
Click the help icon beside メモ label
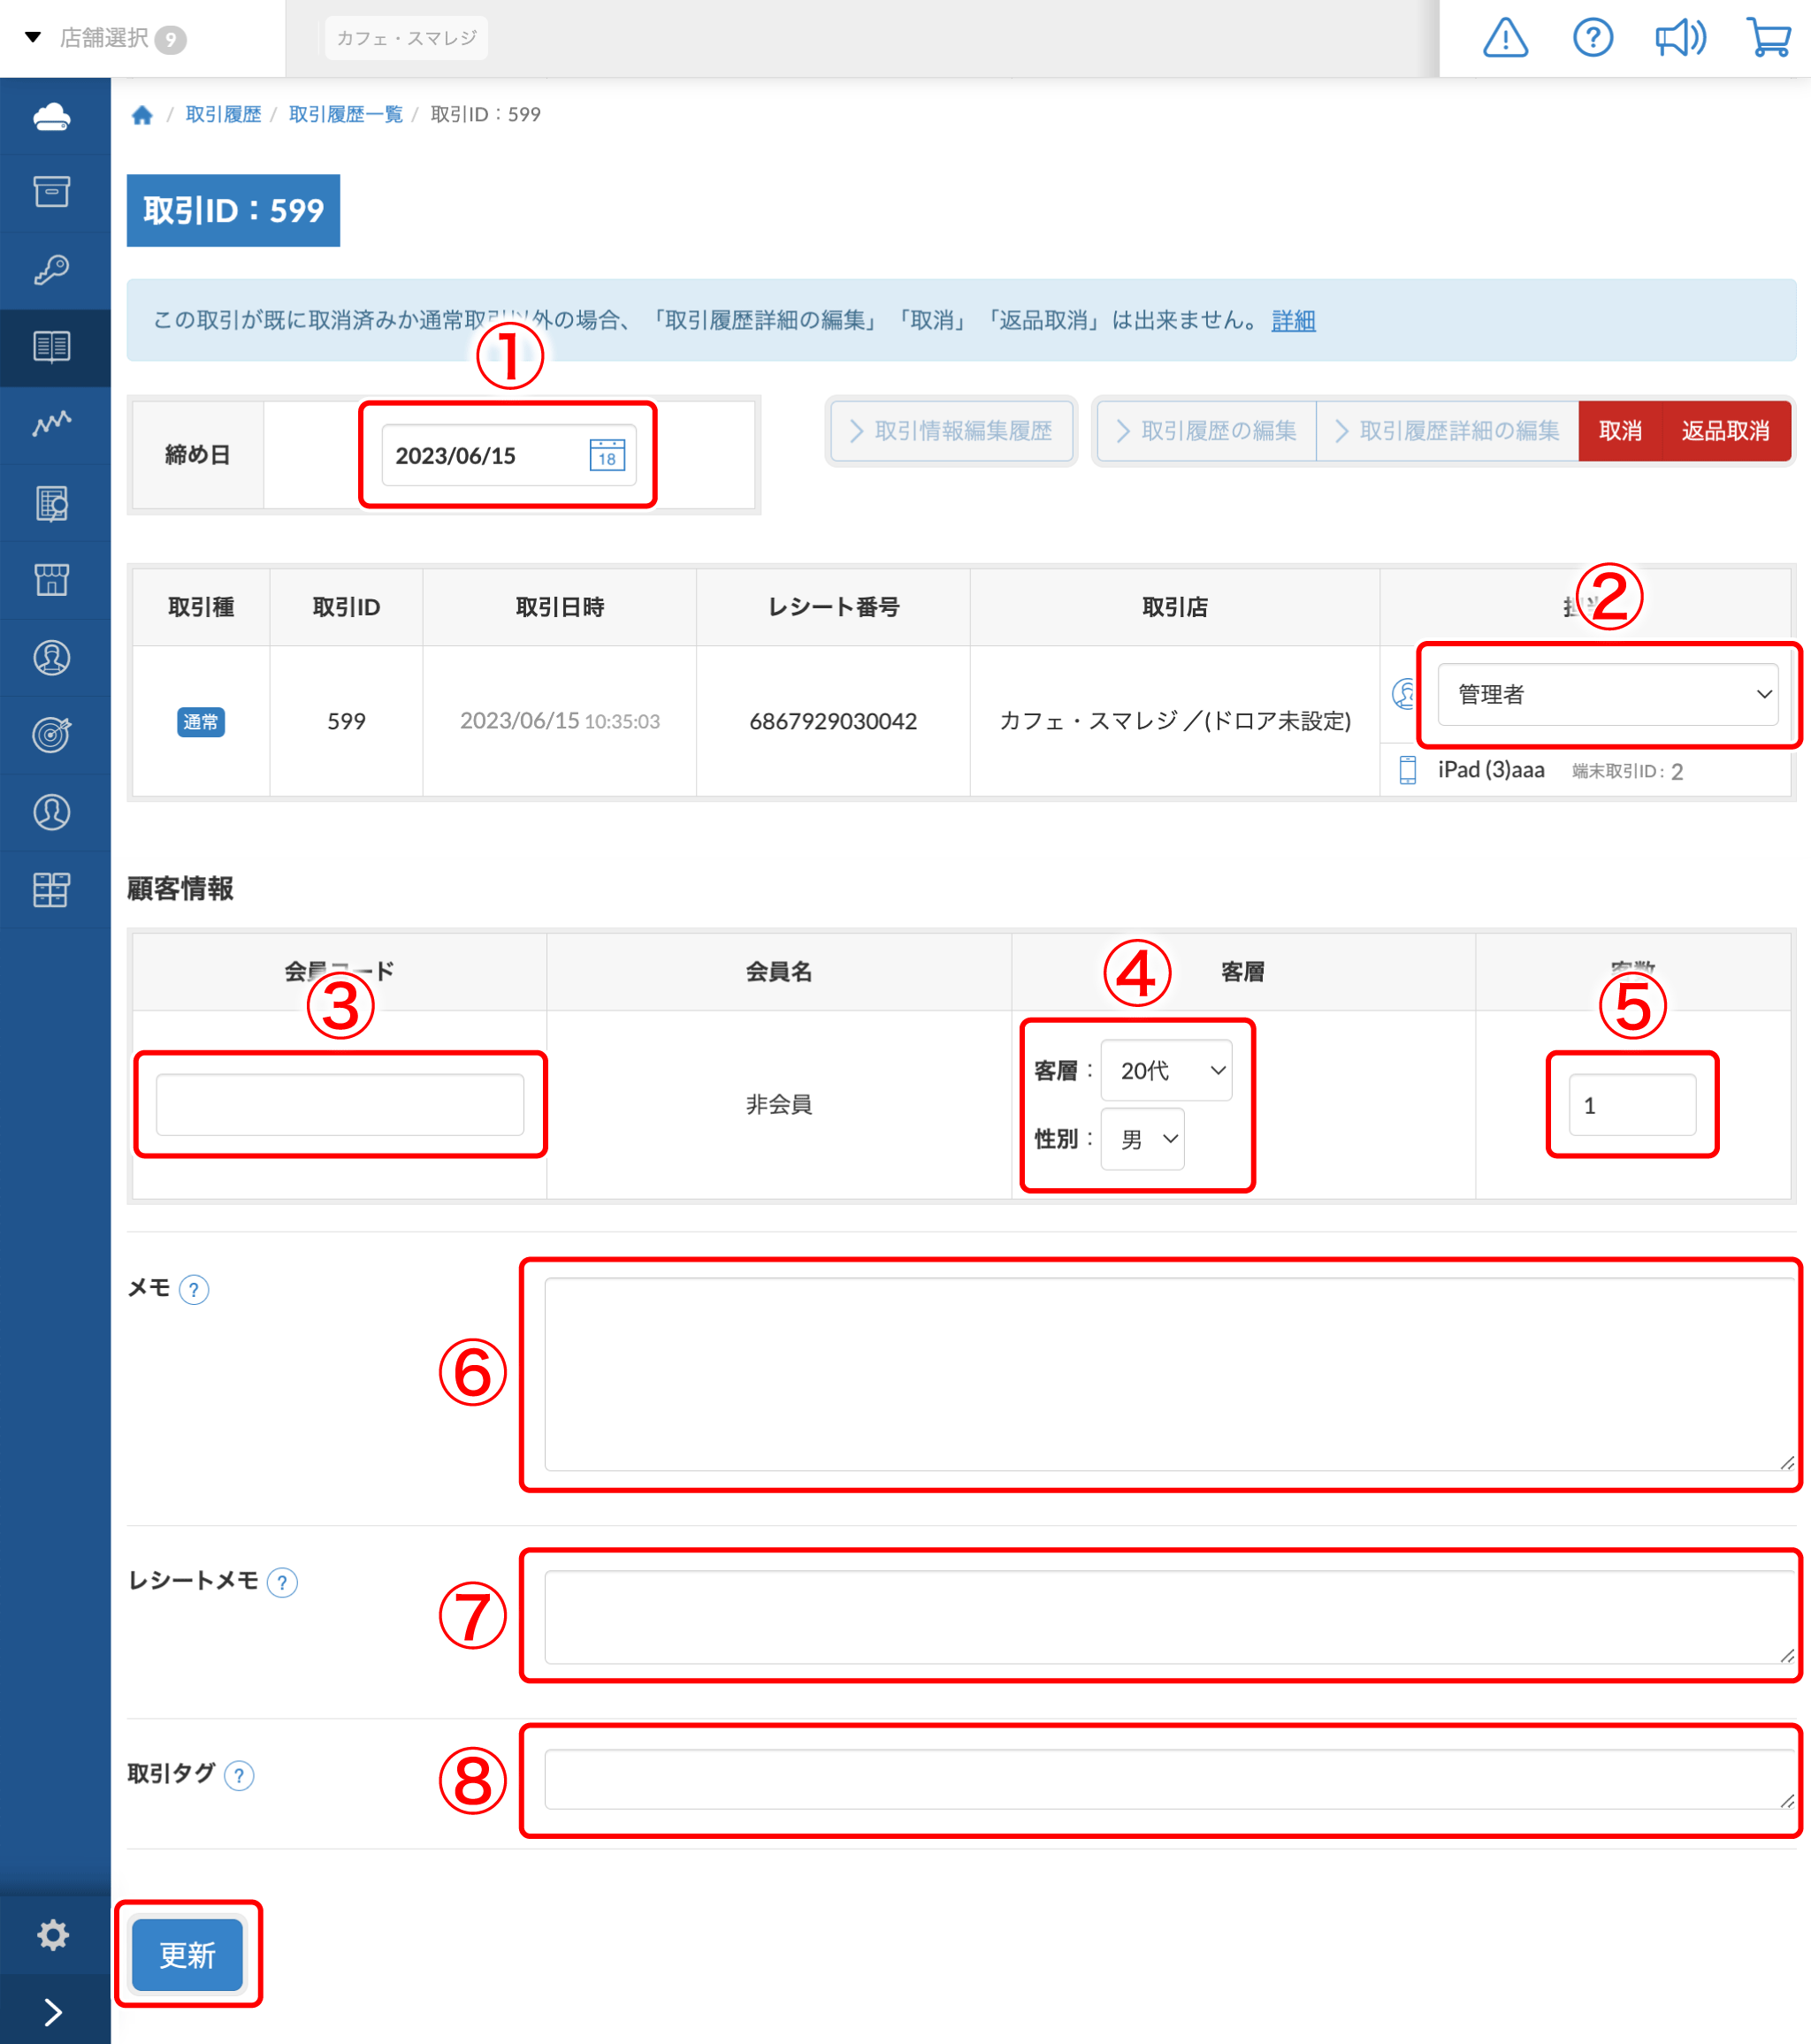(194, 1290)
